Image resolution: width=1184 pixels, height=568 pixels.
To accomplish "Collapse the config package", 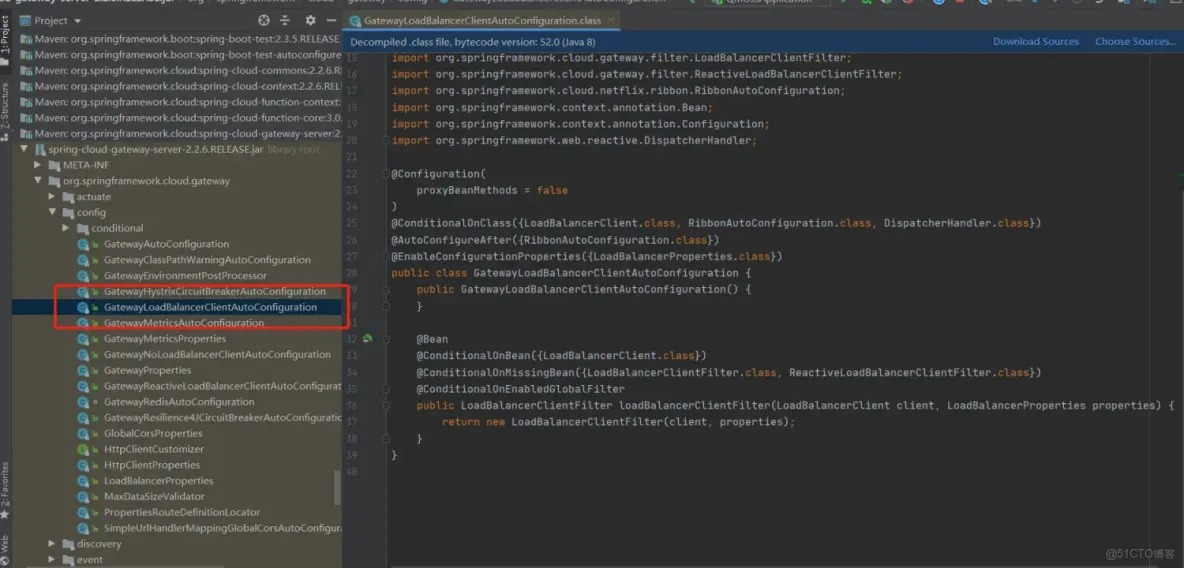I will [x=52, y=213].
